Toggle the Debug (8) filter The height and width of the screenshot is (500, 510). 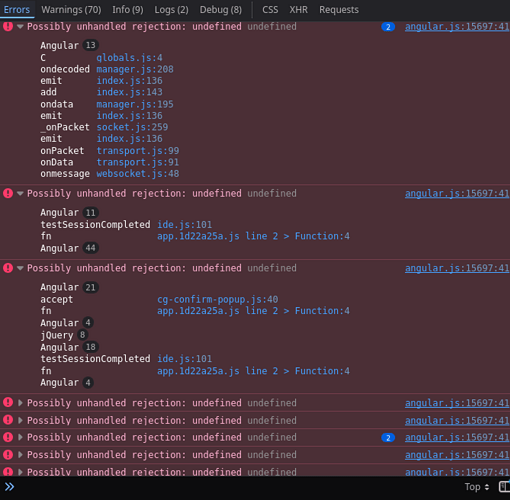pos(221,10)
